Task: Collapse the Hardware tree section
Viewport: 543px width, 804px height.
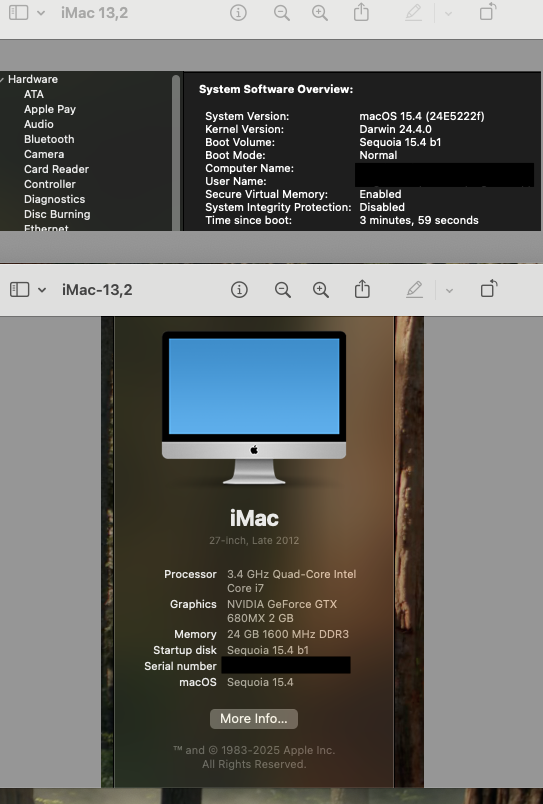Action: point(2,79)
